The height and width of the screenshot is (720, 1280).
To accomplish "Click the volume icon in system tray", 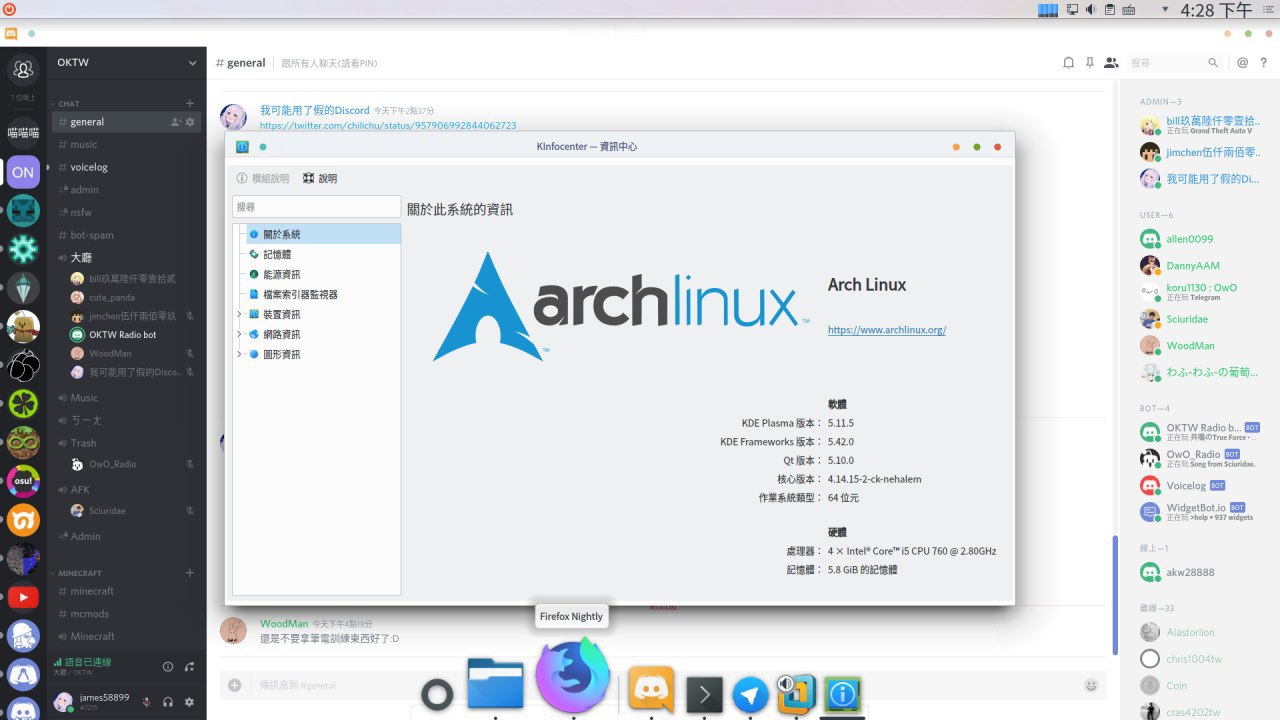I will (1091, 10).
